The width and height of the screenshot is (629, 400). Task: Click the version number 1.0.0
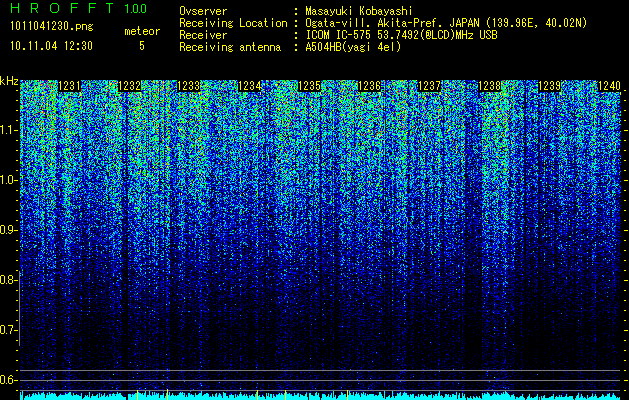click(136, 8)
